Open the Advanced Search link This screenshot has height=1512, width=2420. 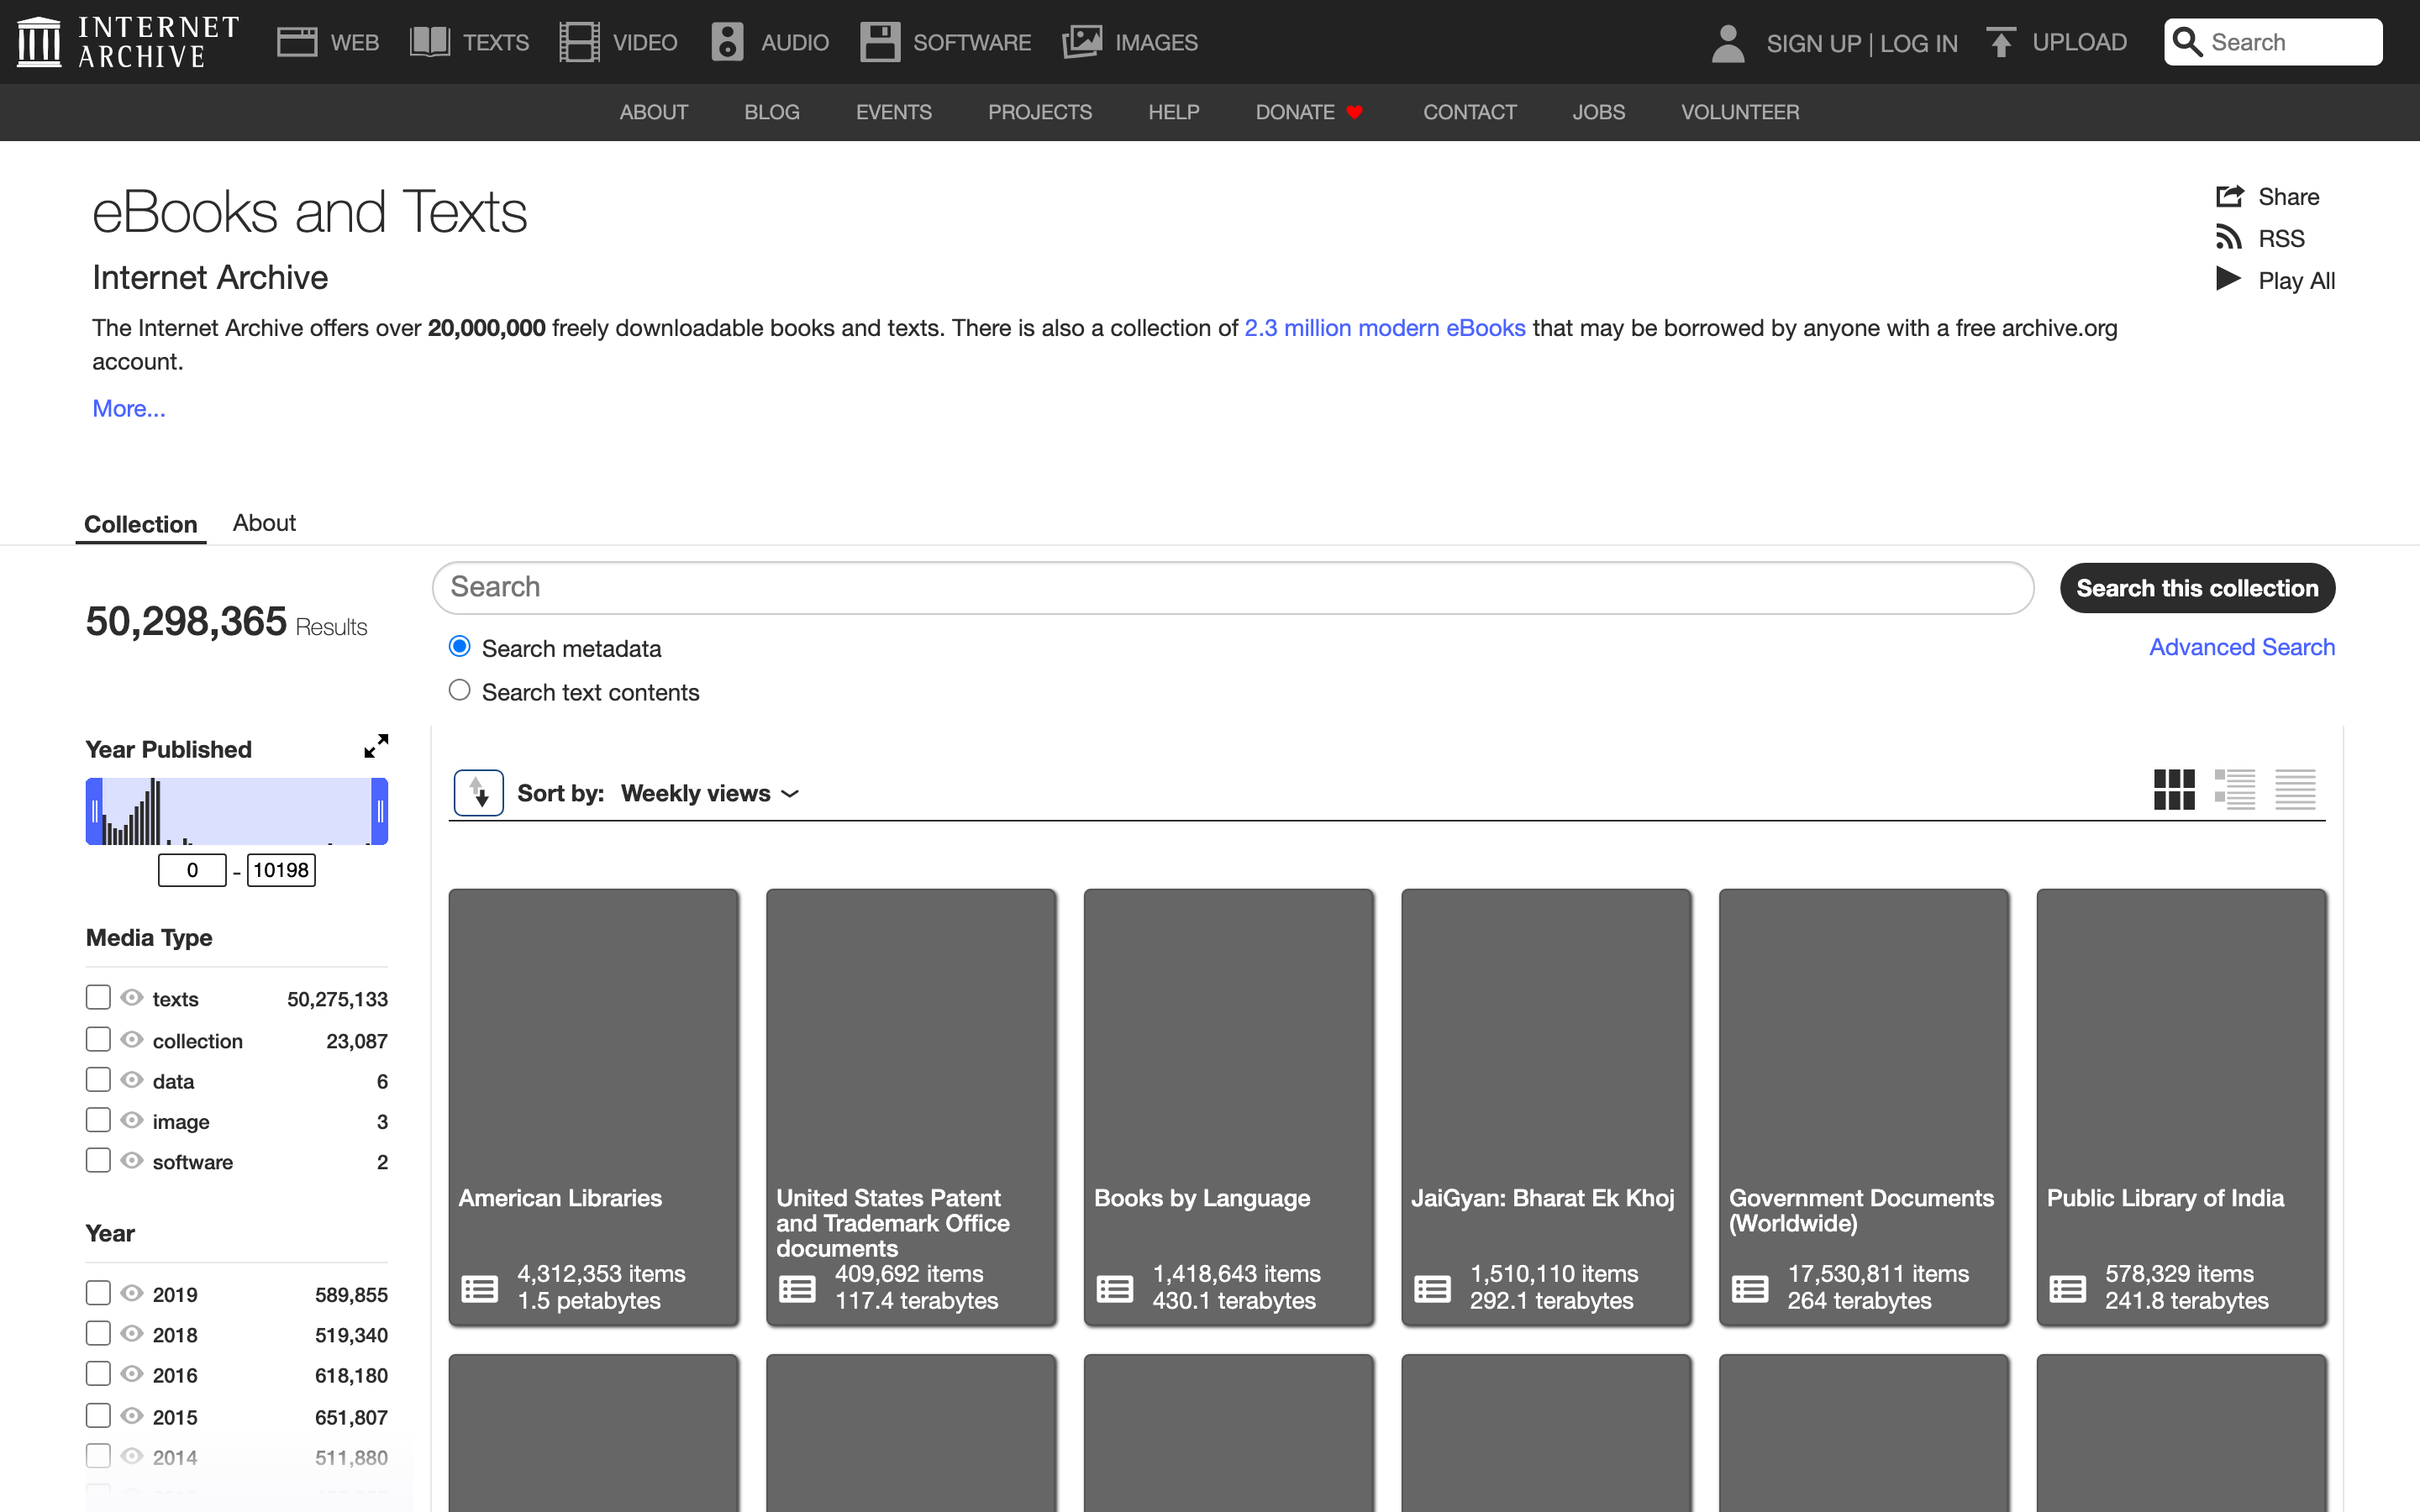pyautogui.click(x=2242, y=647)
